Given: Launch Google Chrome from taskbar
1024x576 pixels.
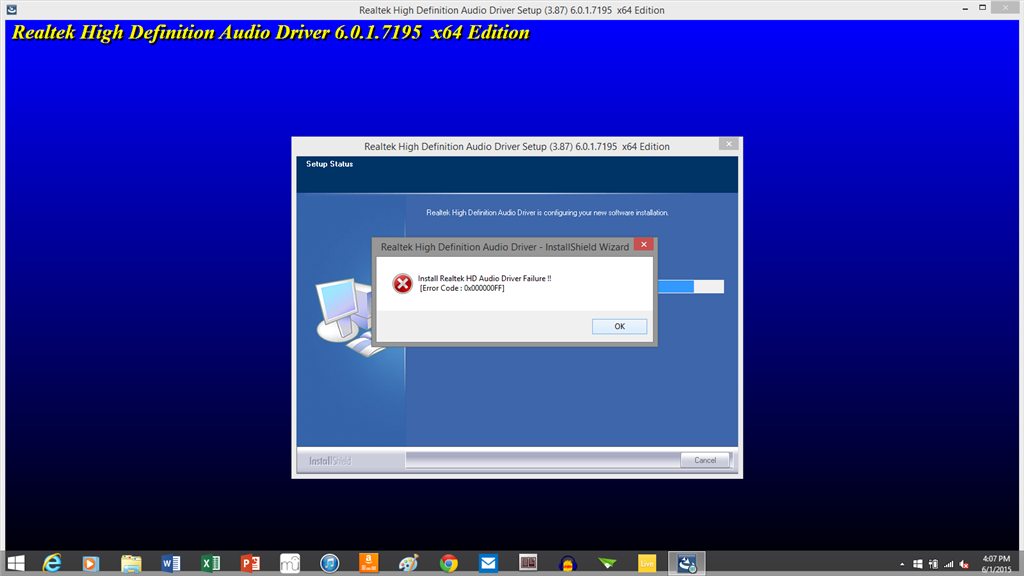Looking at the screenshot, I should tap(449, 563).
